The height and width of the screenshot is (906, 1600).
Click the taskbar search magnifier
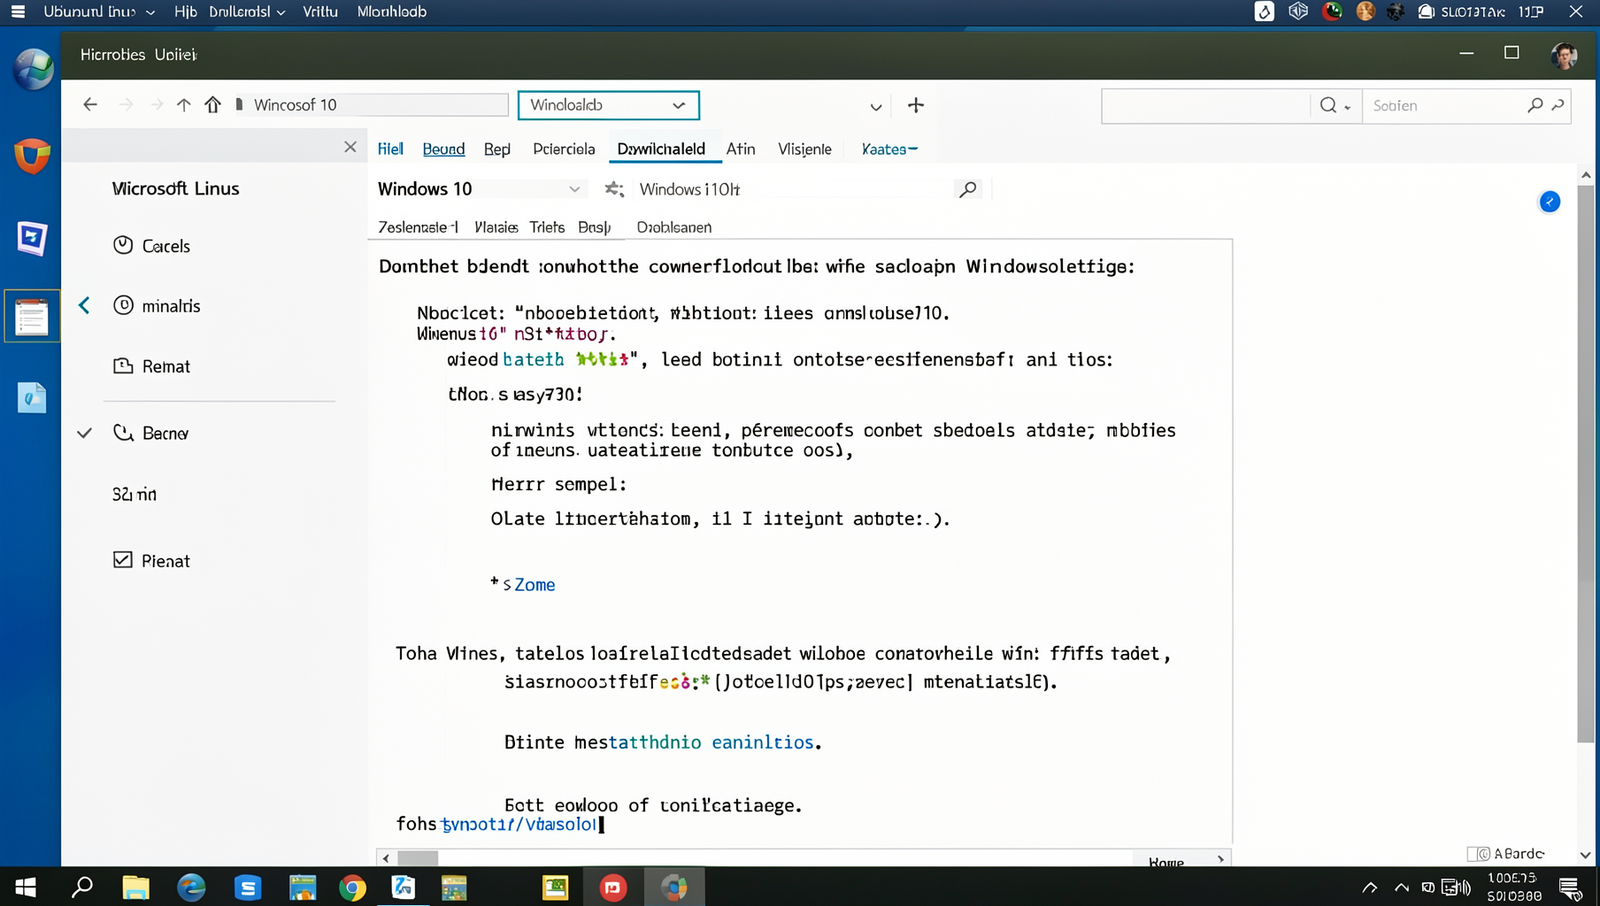tap(82, 887)
